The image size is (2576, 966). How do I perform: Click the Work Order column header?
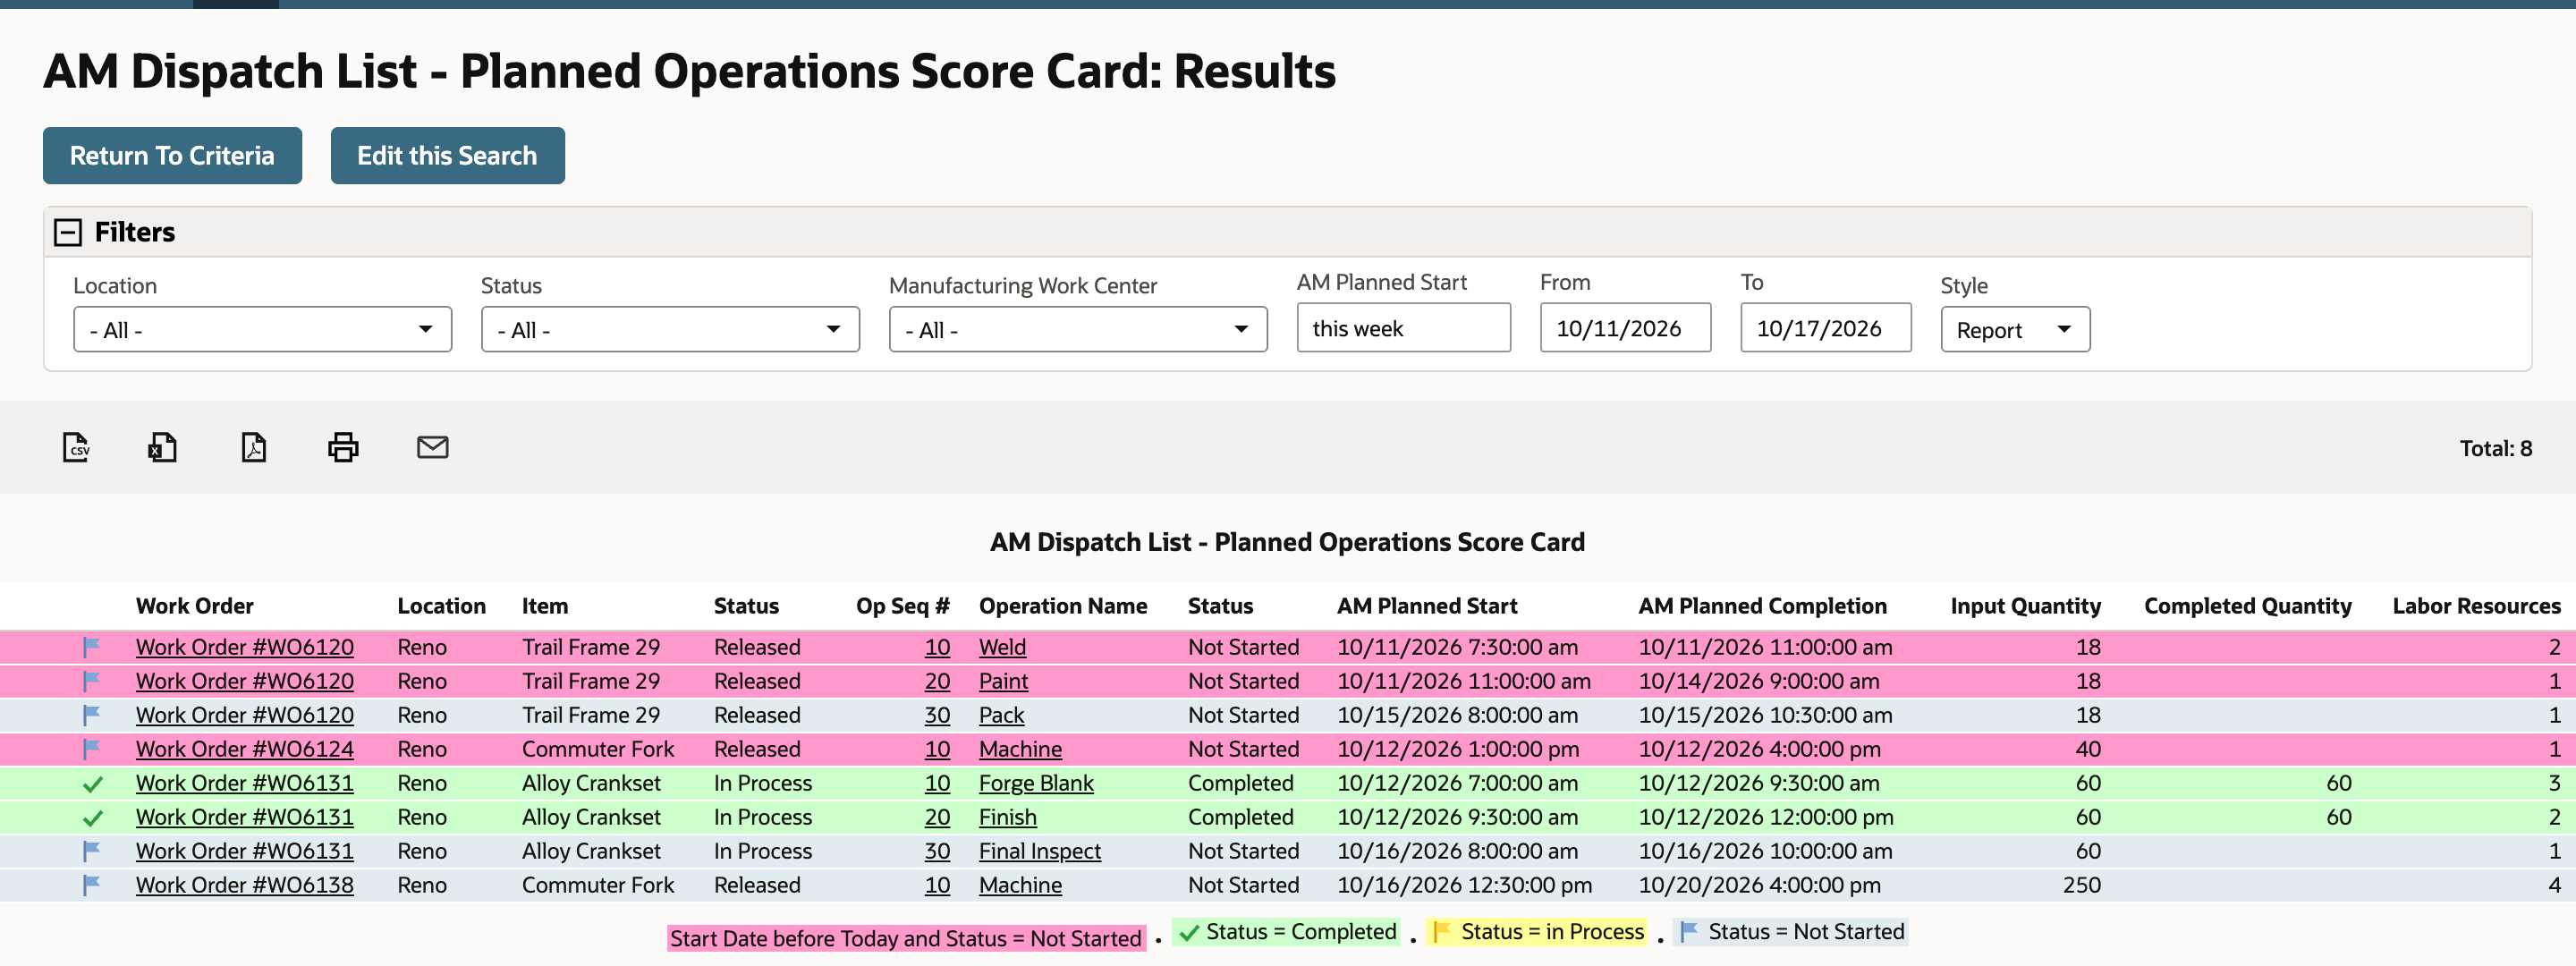(195, 606)
